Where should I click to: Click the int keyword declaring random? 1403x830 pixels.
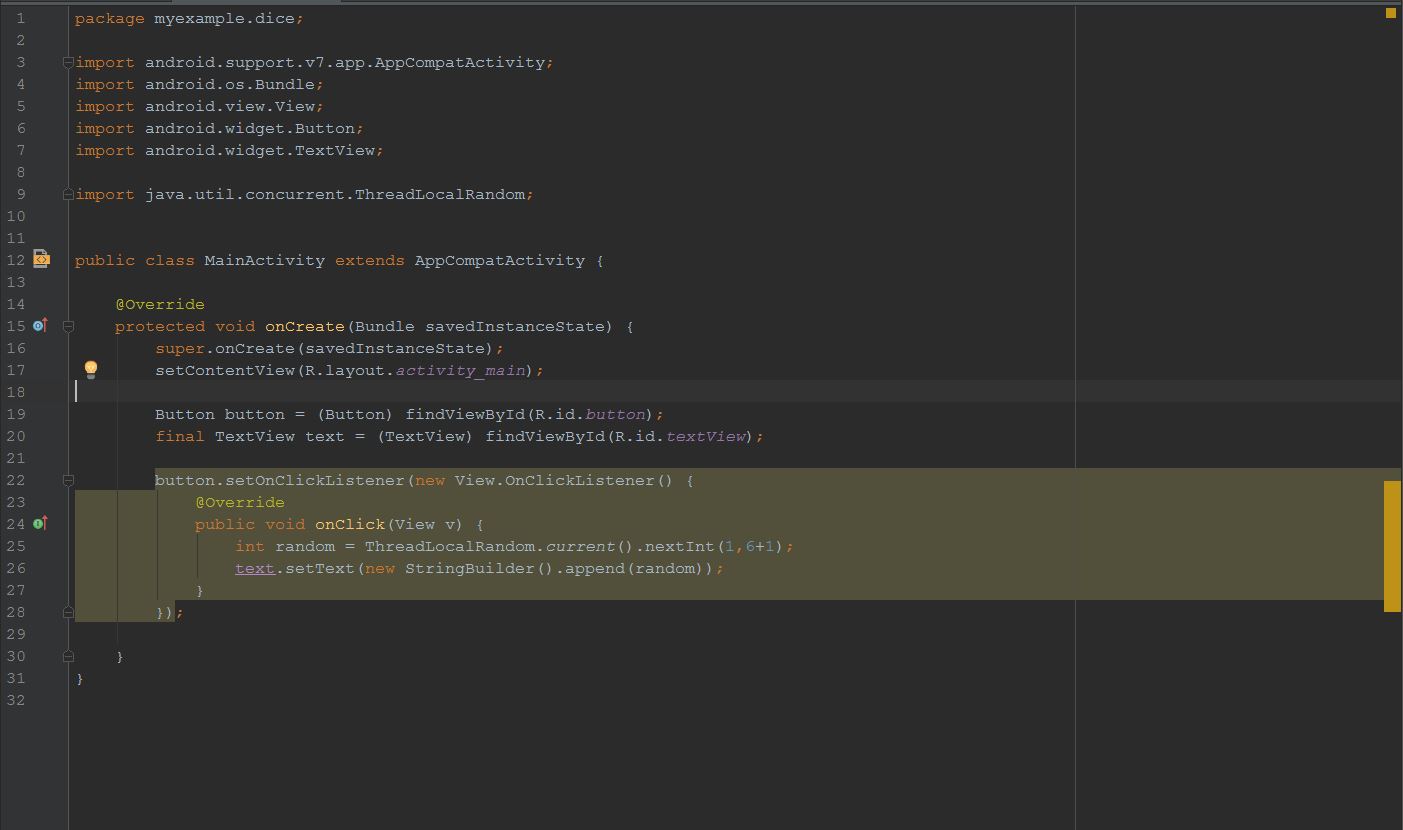tap(250, 546)
